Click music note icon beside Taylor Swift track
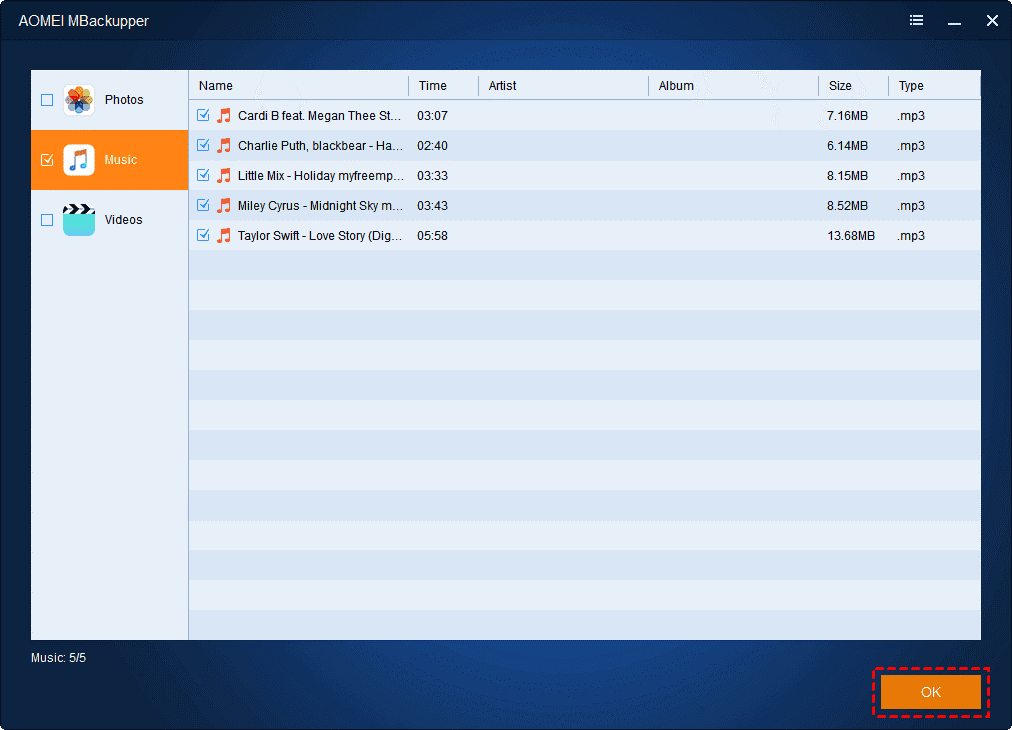1012x730 pixels. pyautogui.click(x=224, y=236)
